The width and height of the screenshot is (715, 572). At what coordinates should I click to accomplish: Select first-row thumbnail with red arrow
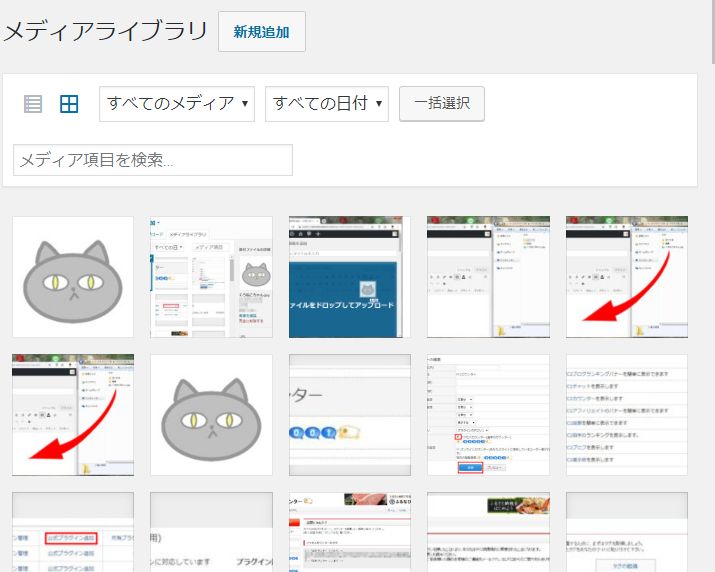coord(627,277)
